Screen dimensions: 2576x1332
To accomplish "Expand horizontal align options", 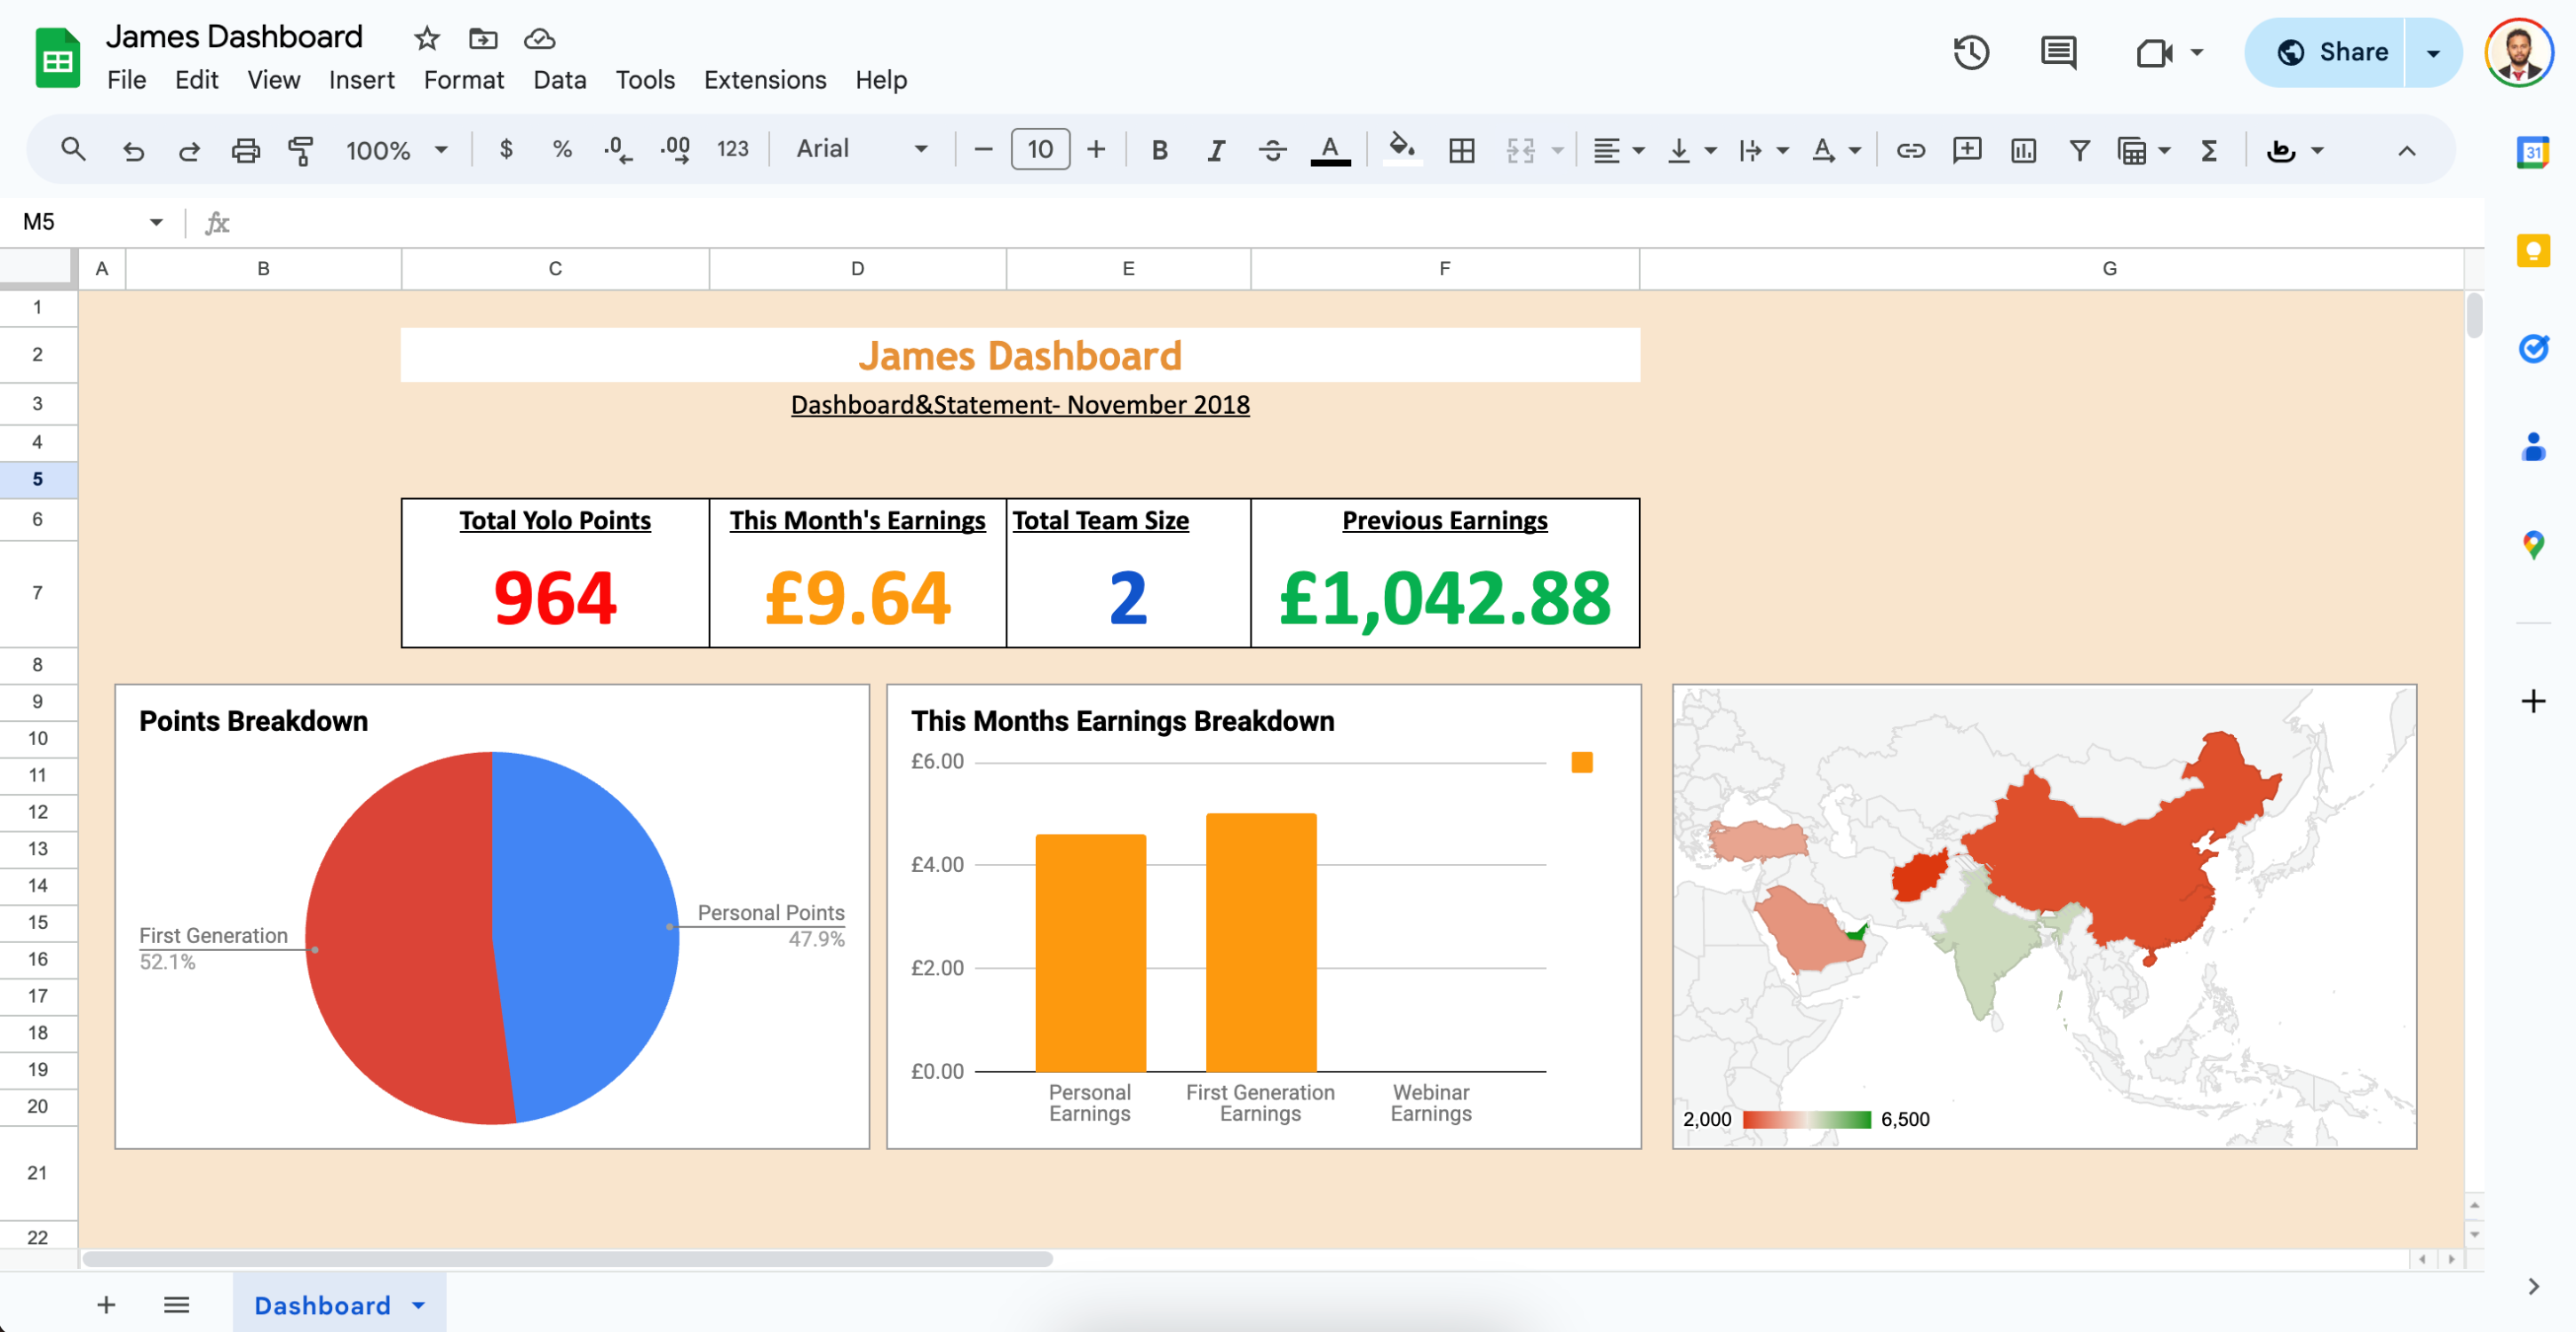I will (1638, 150).
